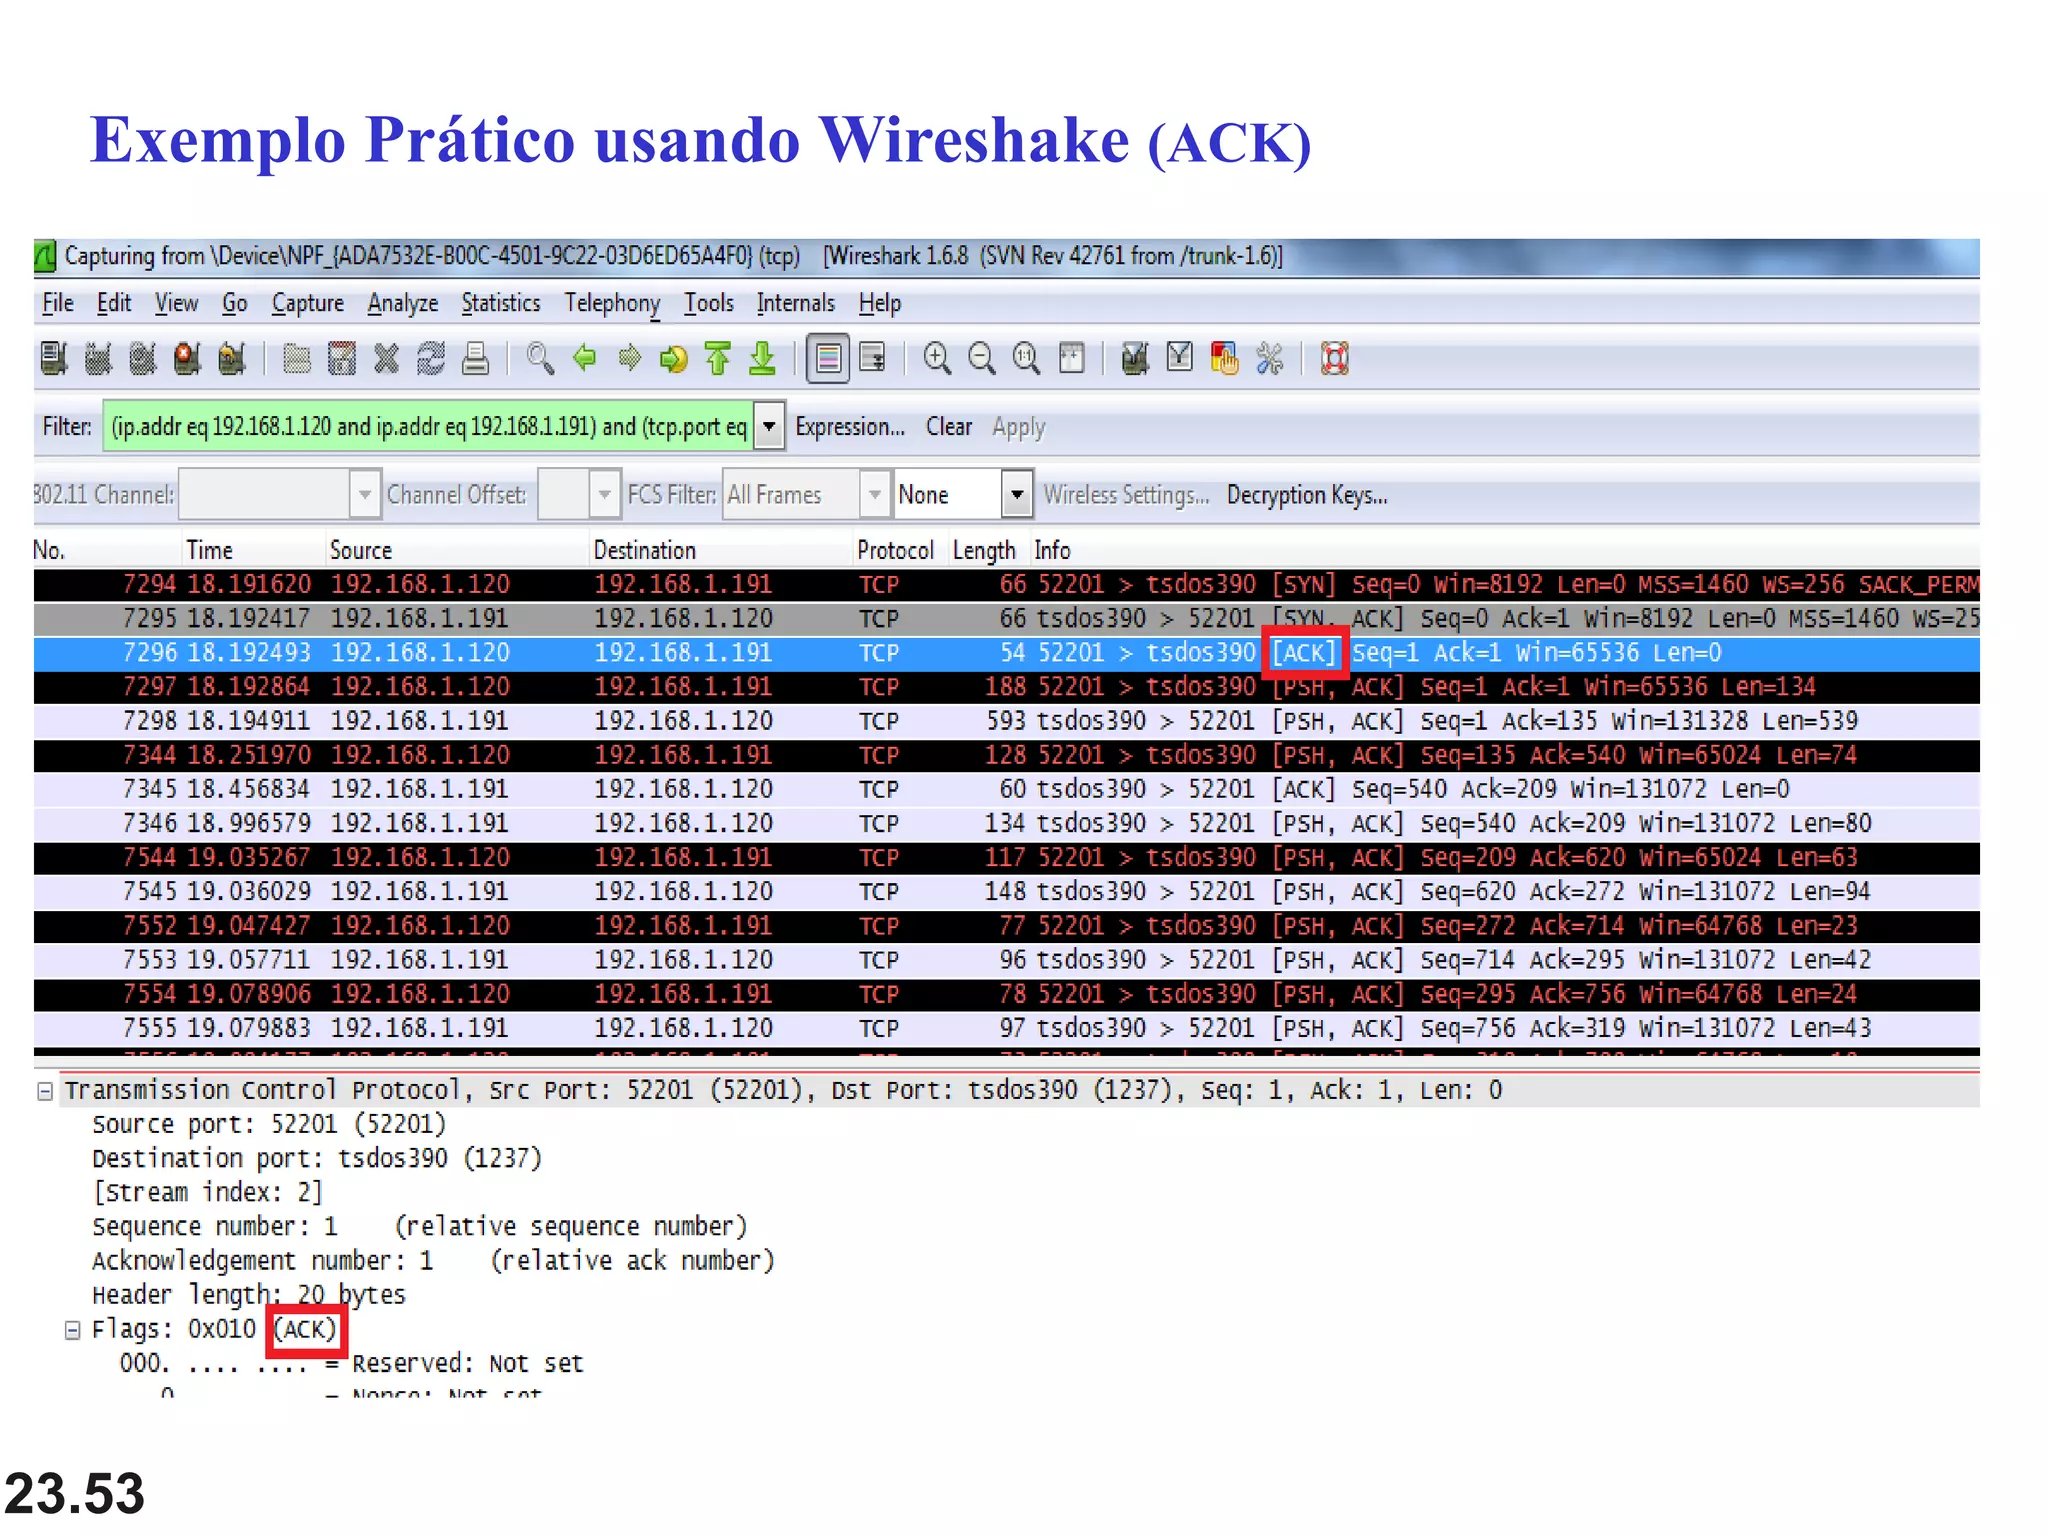This screenshot has height=1536, width=2048.
Task: Click Wireless Settings... button
Action: point(1126,495)
